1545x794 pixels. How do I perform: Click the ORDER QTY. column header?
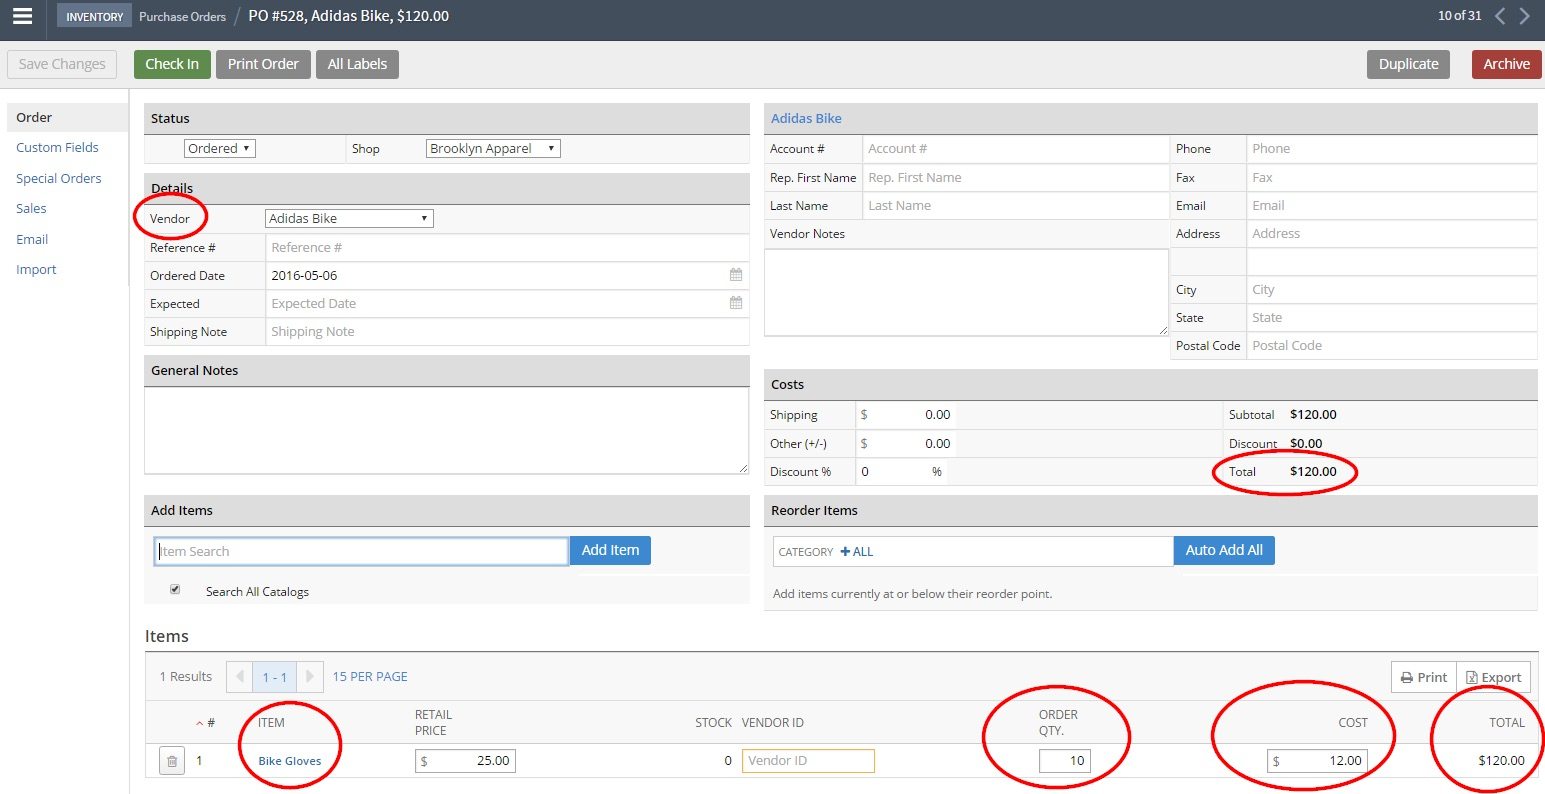click(x=1058, y=722)
